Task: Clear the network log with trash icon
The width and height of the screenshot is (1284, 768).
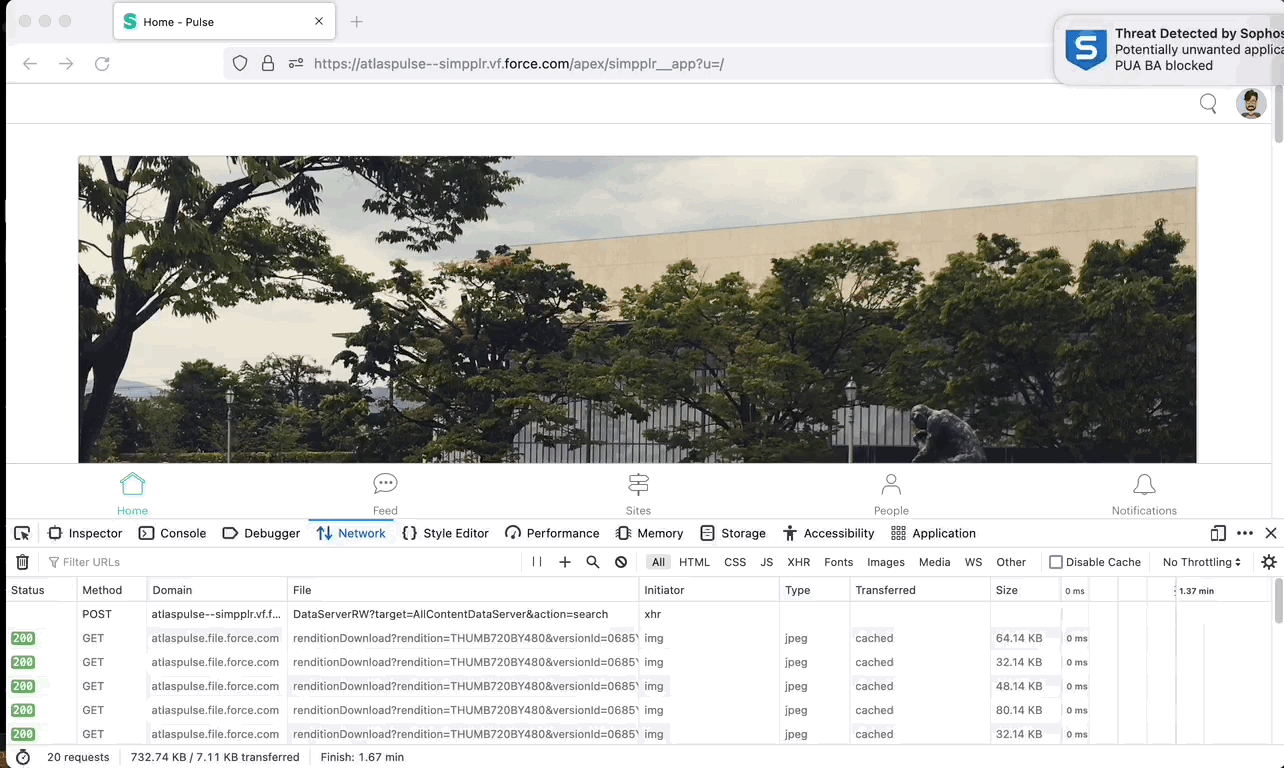Action: click(22, 562)
